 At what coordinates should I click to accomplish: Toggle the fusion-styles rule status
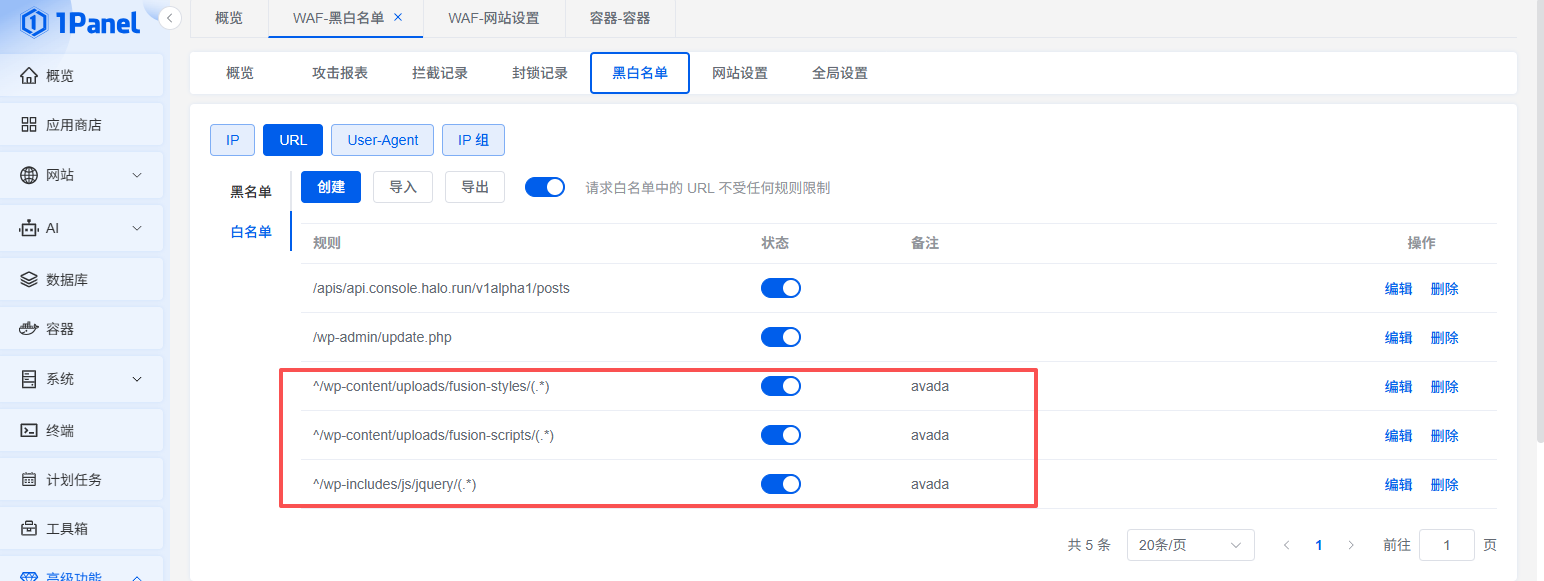(781, 386)
